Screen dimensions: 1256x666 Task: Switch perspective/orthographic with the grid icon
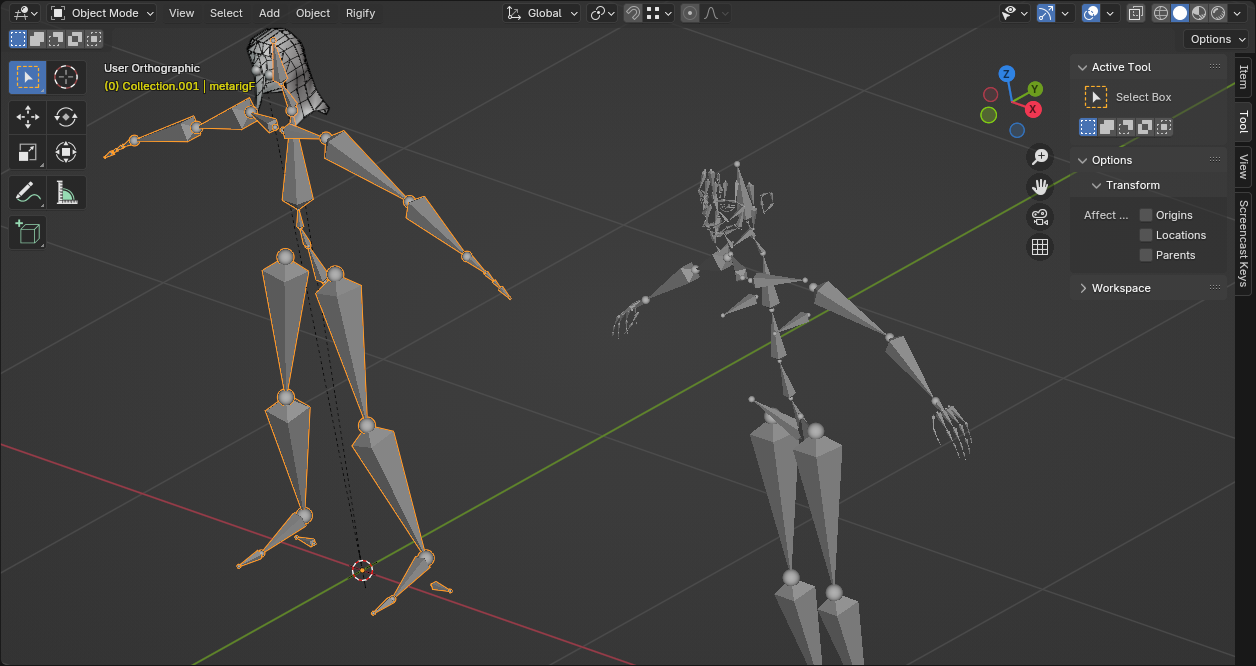[1040, 247]
